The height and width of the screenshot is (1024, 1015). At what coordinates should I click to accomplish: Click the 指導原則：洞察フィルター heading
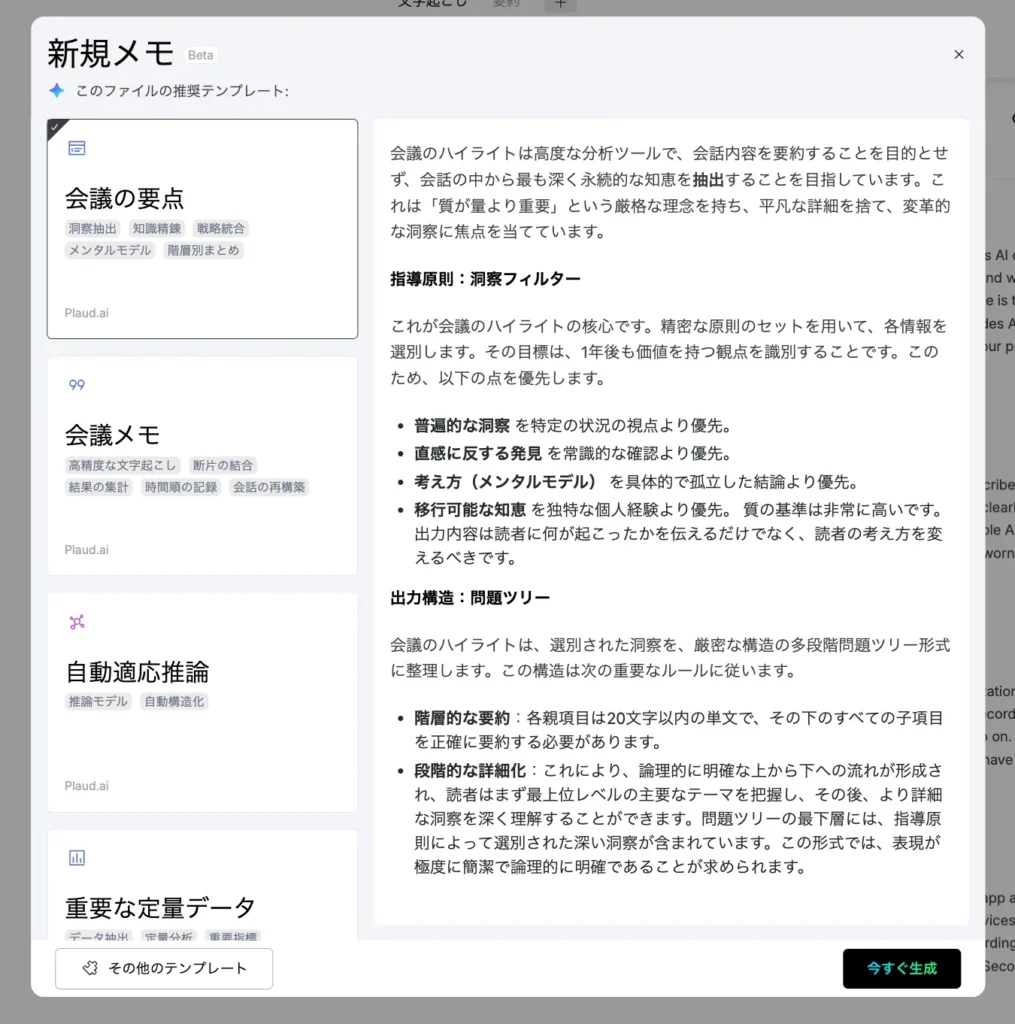coord(485,279)
